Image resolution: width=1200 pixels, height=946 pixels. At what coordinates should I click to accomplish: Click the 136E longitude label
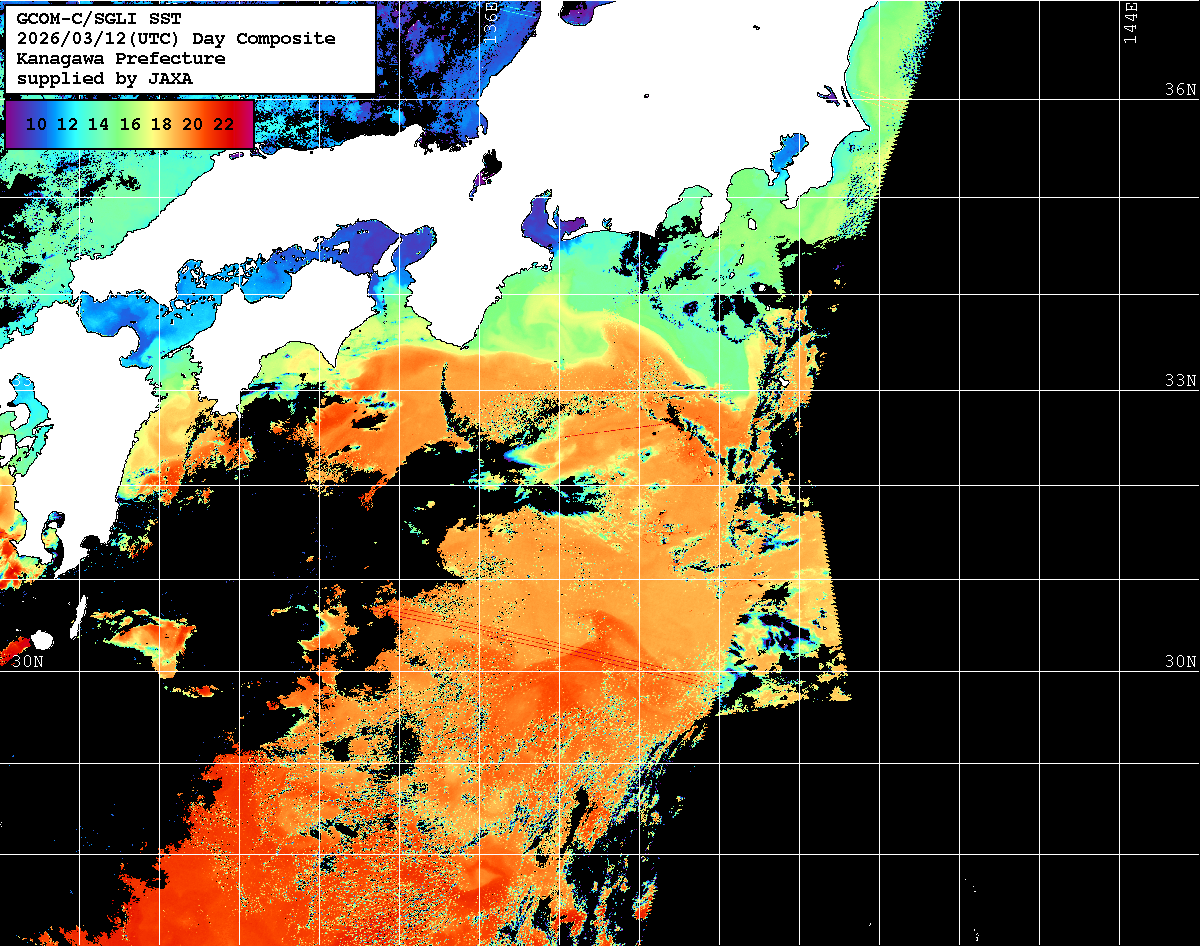[491, 22]
